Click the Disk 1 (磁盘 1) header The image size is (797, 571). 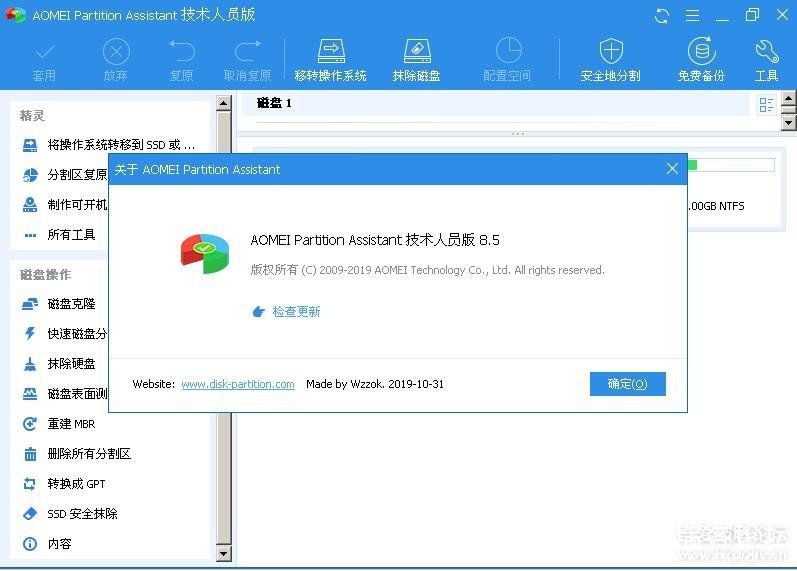coord(274,103)
